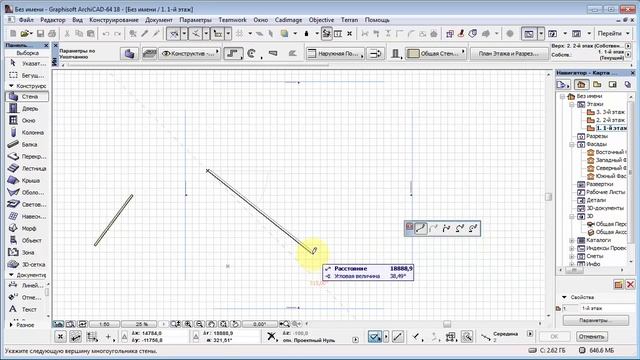Open the Teamwork menu
Viewport: 640px width, 360px height.
click(x=232, y=20)
